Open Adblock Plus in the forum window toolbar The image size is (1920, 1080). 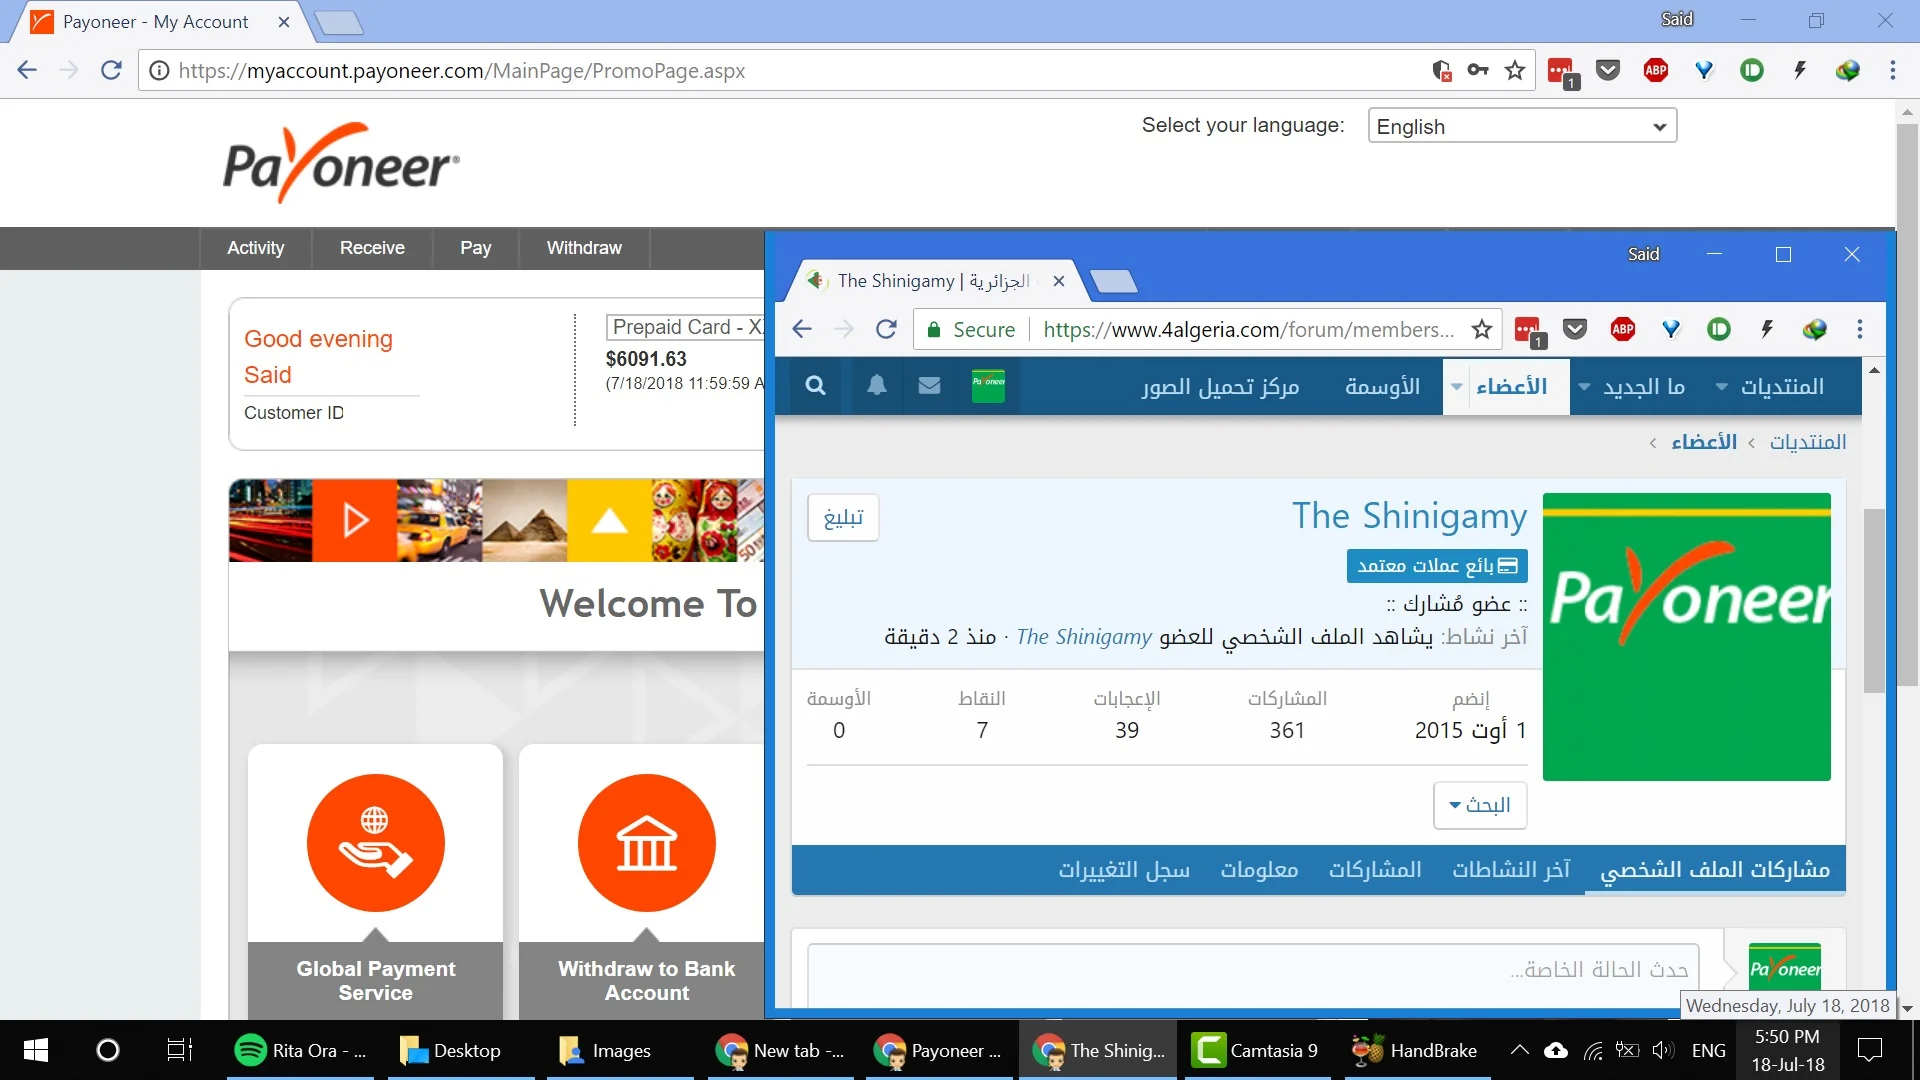coord(1623,329)
